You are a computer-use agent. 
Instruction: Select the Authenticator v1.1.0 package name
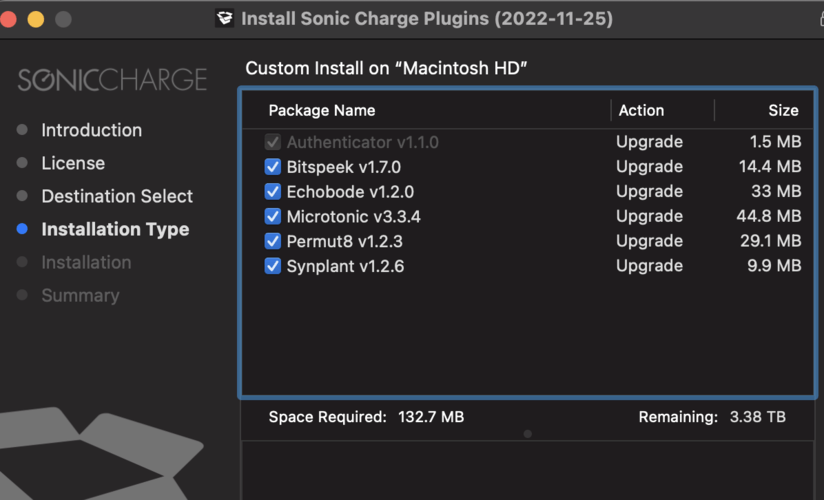[363, 142]
